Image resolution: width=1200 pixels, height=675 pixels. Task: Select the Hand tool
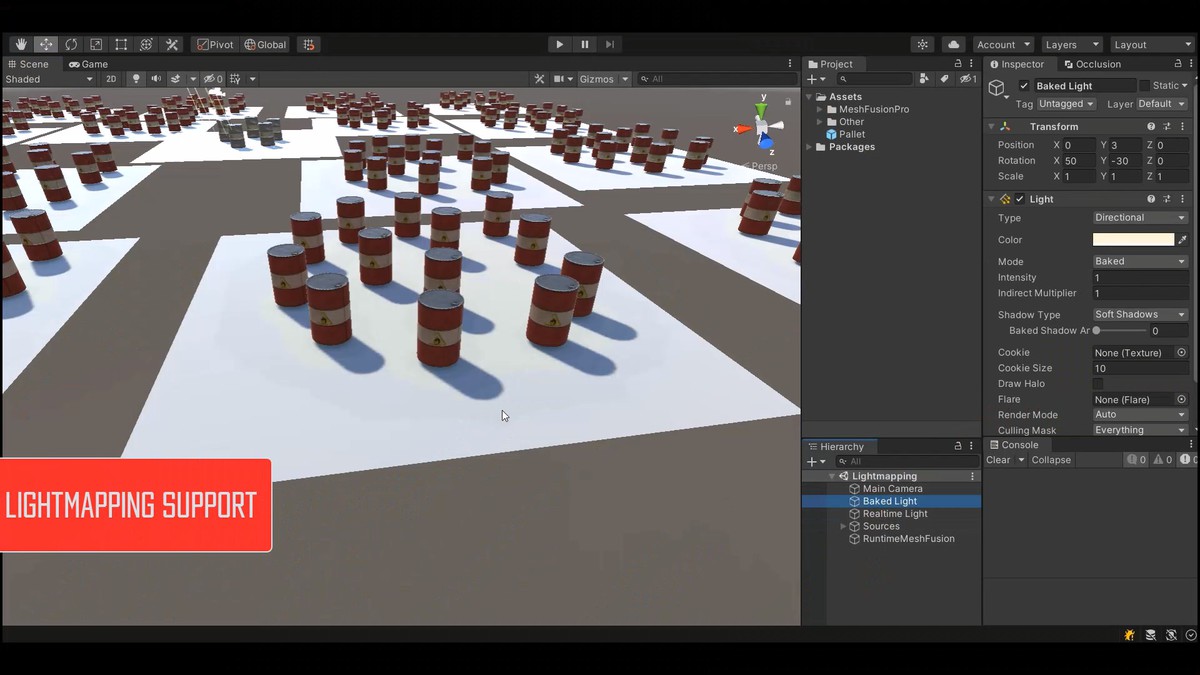point(21,44)
